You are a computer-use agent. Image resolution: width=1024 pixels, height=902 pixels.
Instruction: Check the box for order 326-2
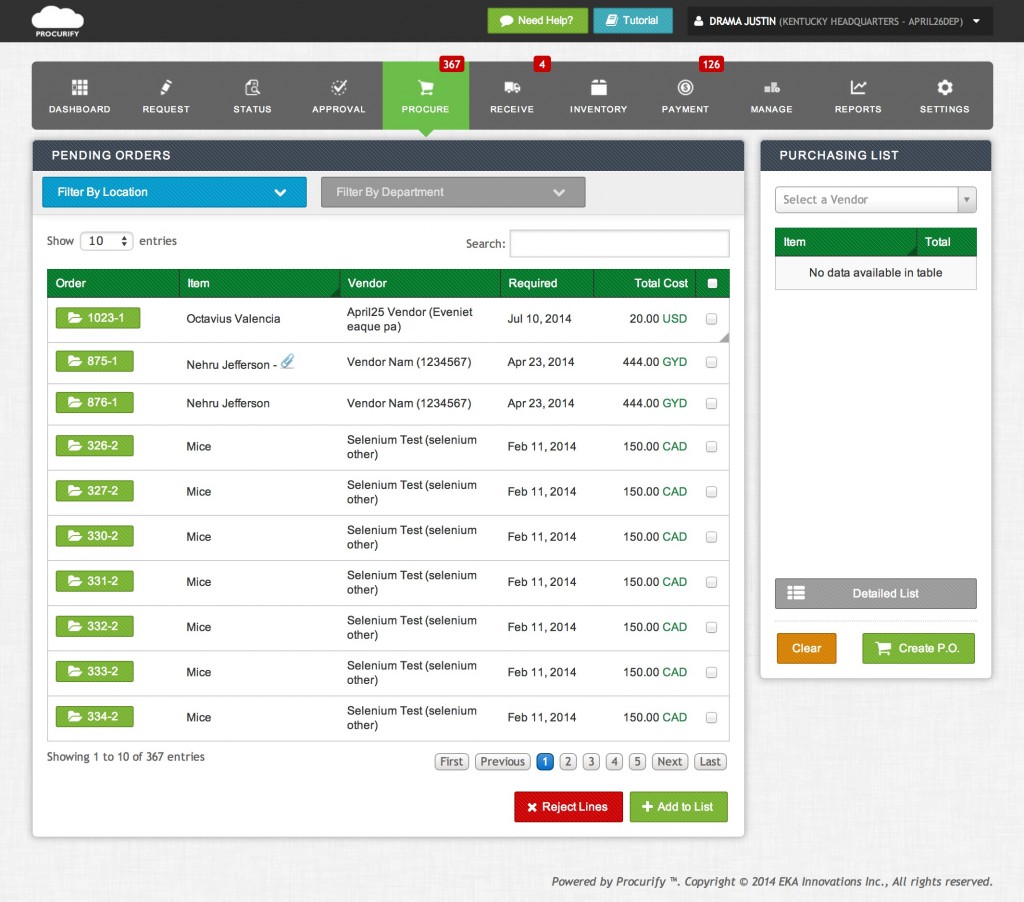tap(712, 447)
